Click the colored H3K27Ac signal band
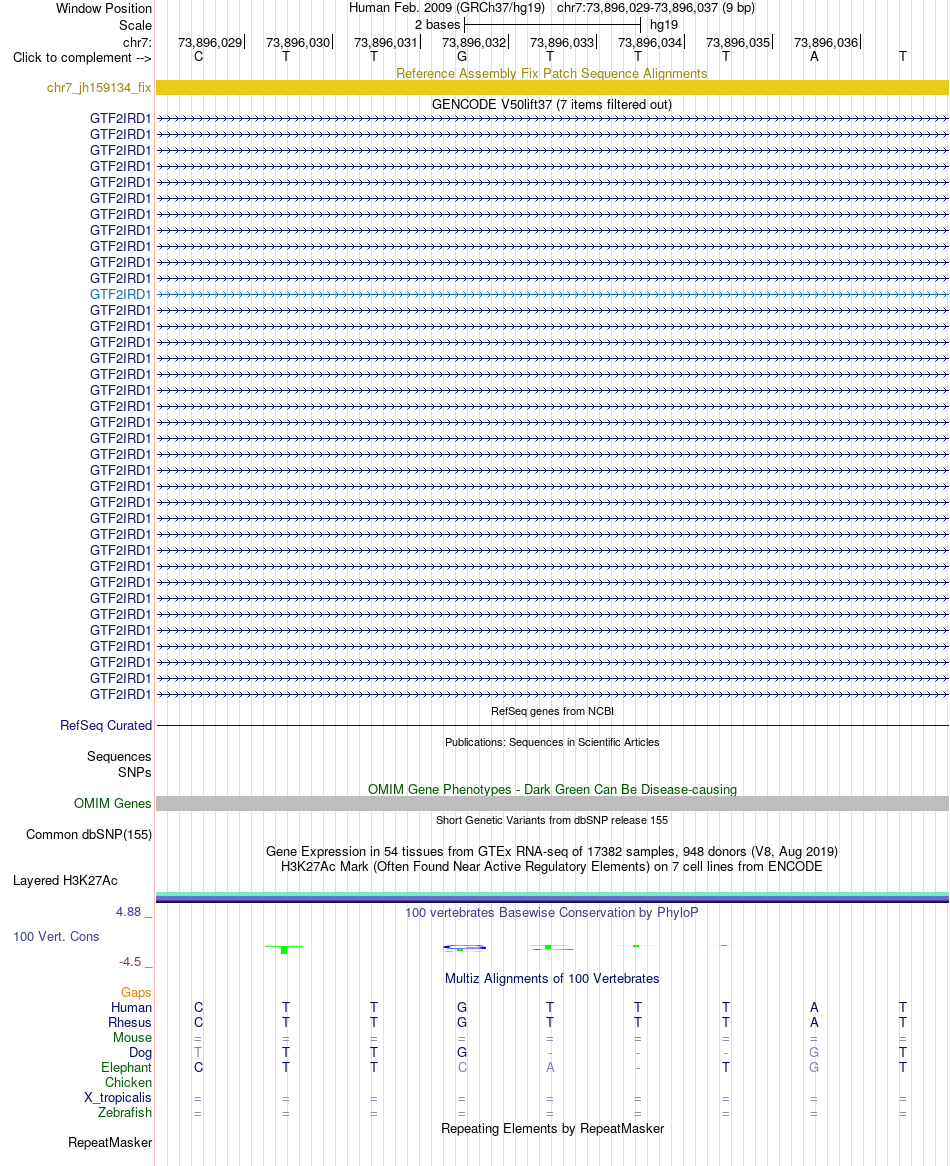The width and height of the screenshot is (950, 1166). [552, 897]
